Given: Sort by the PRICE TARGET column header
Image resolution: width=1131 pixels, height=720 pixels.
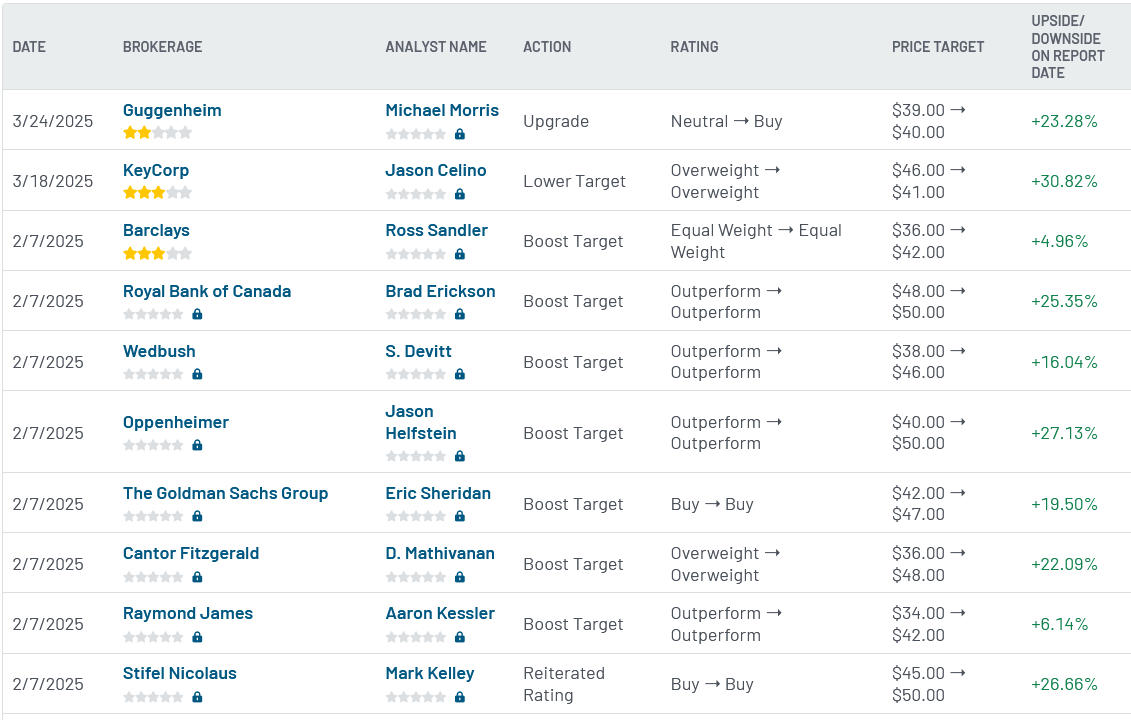Looking at the screenshot, I should [x=938, y=47].
